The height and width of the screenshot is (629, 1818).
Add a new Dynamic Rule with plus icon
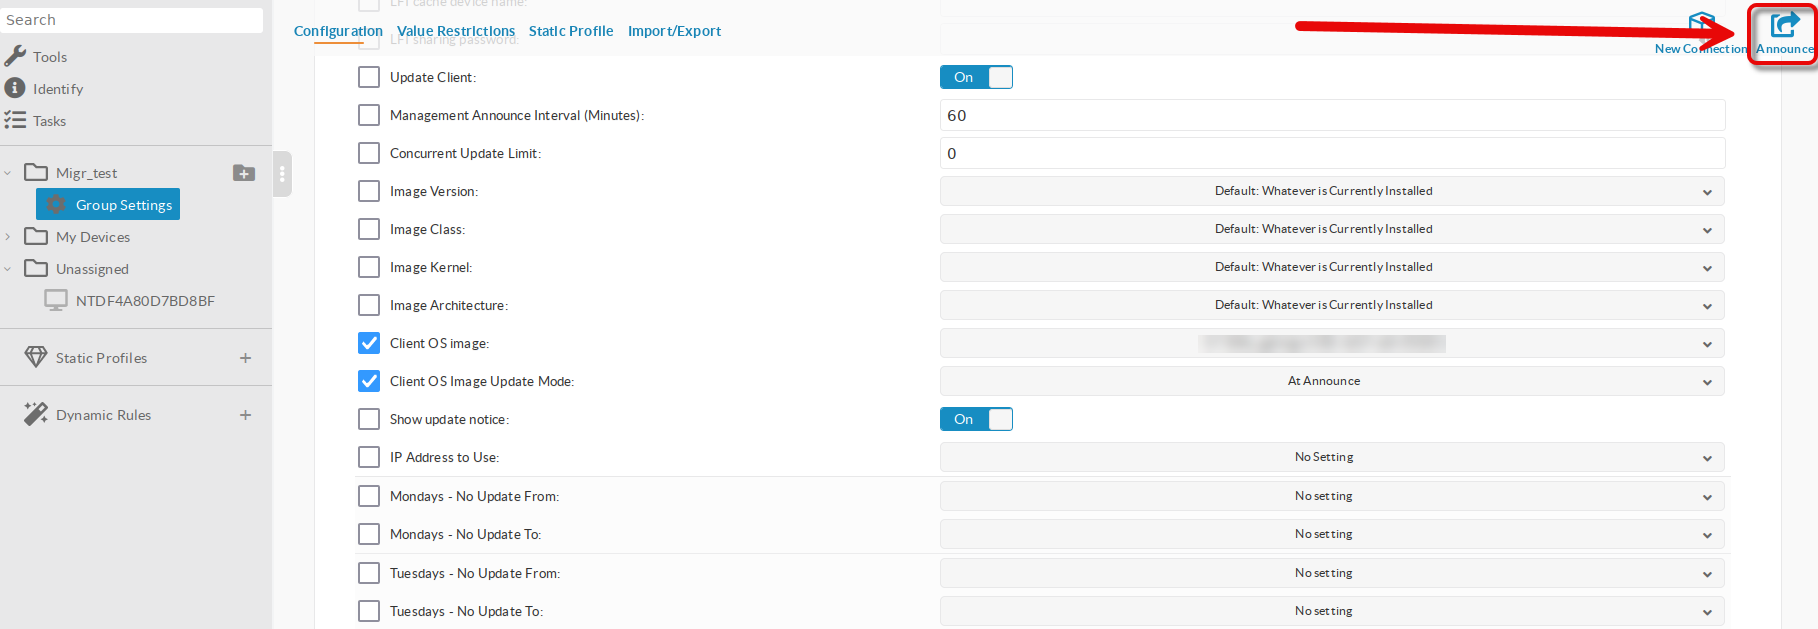point(245,415)
